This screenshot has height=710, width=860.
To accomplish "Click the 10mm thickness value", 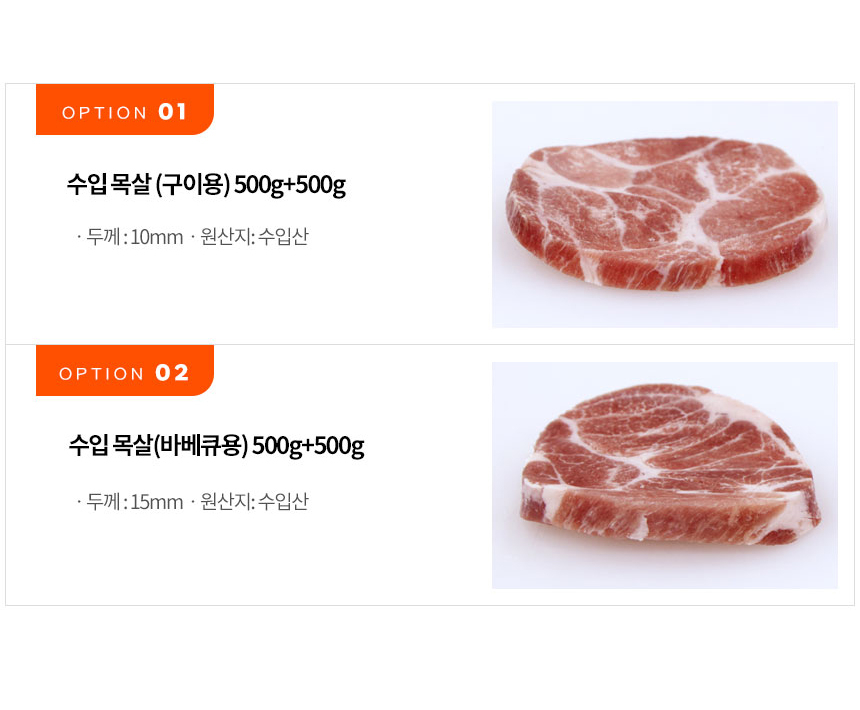I will click(x=157, y=238).
